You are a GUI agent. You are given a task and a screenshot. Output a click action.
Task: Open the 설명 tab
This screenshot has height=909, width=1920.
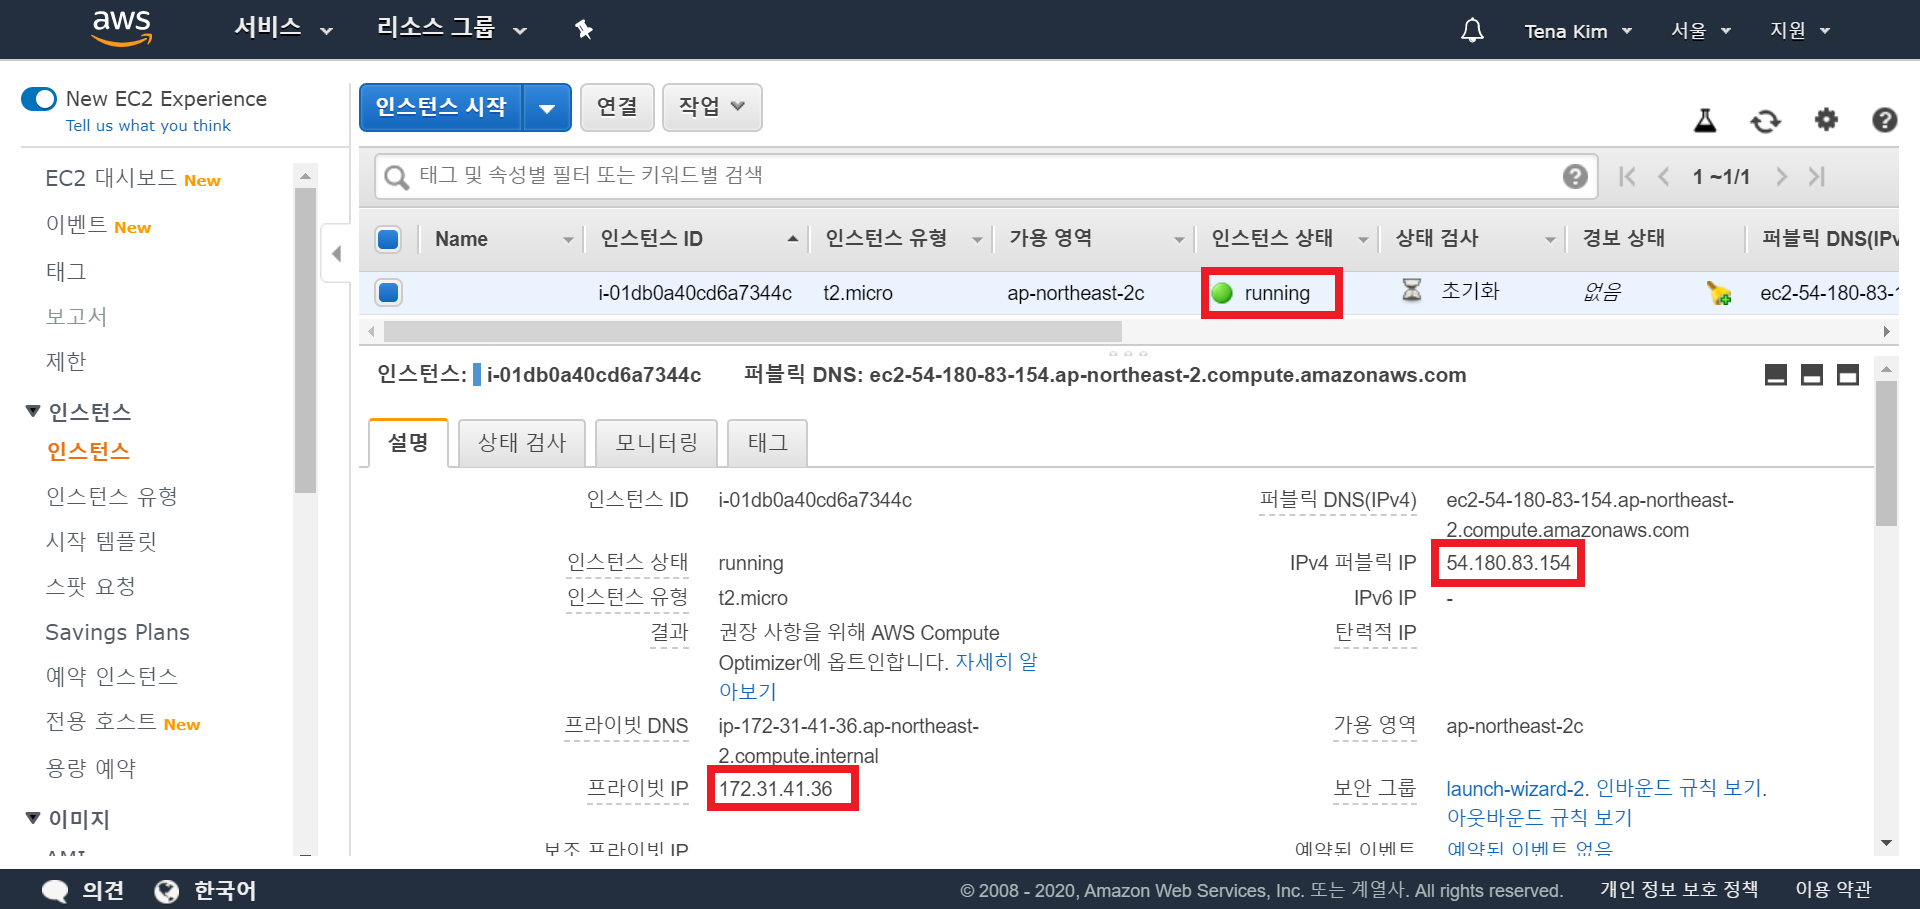coord(408,442)
